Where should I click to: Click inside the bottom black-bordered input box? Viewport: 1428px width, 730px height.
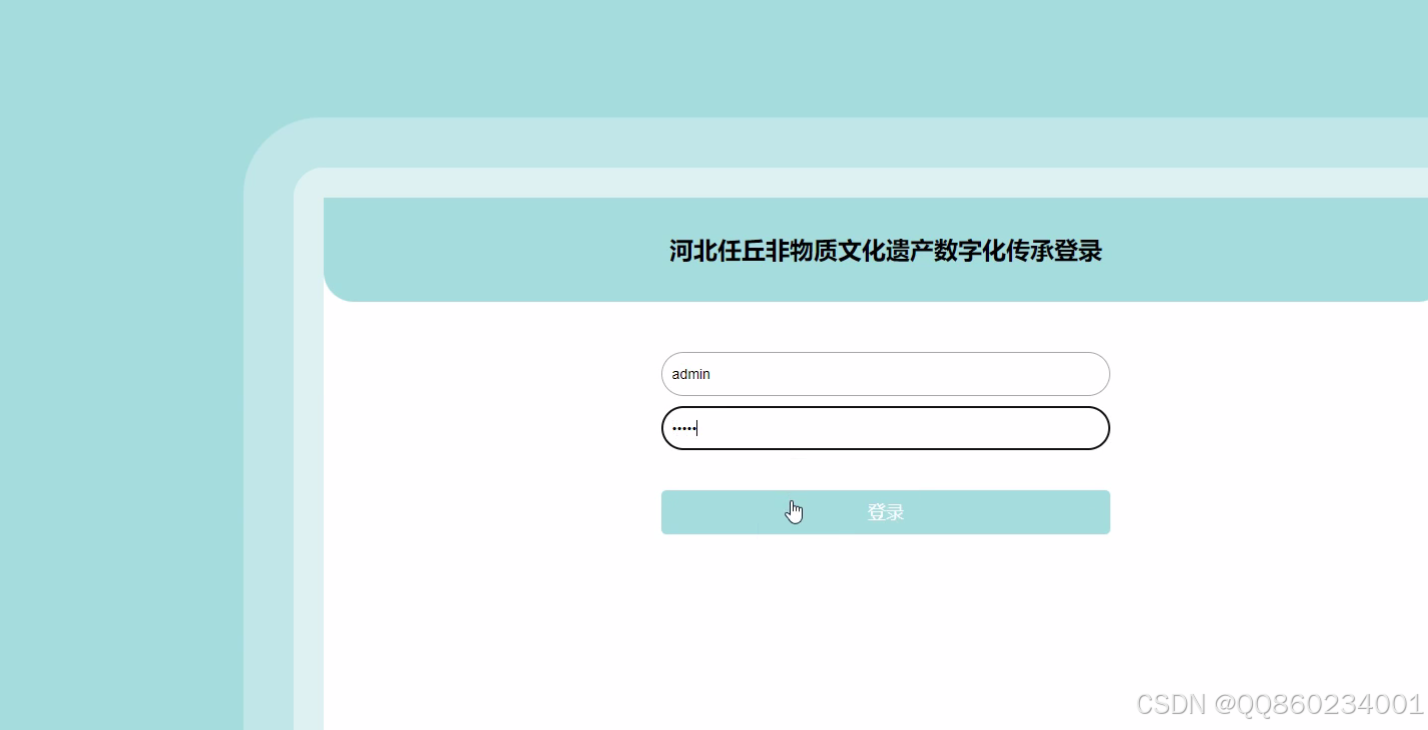(884, 427)
